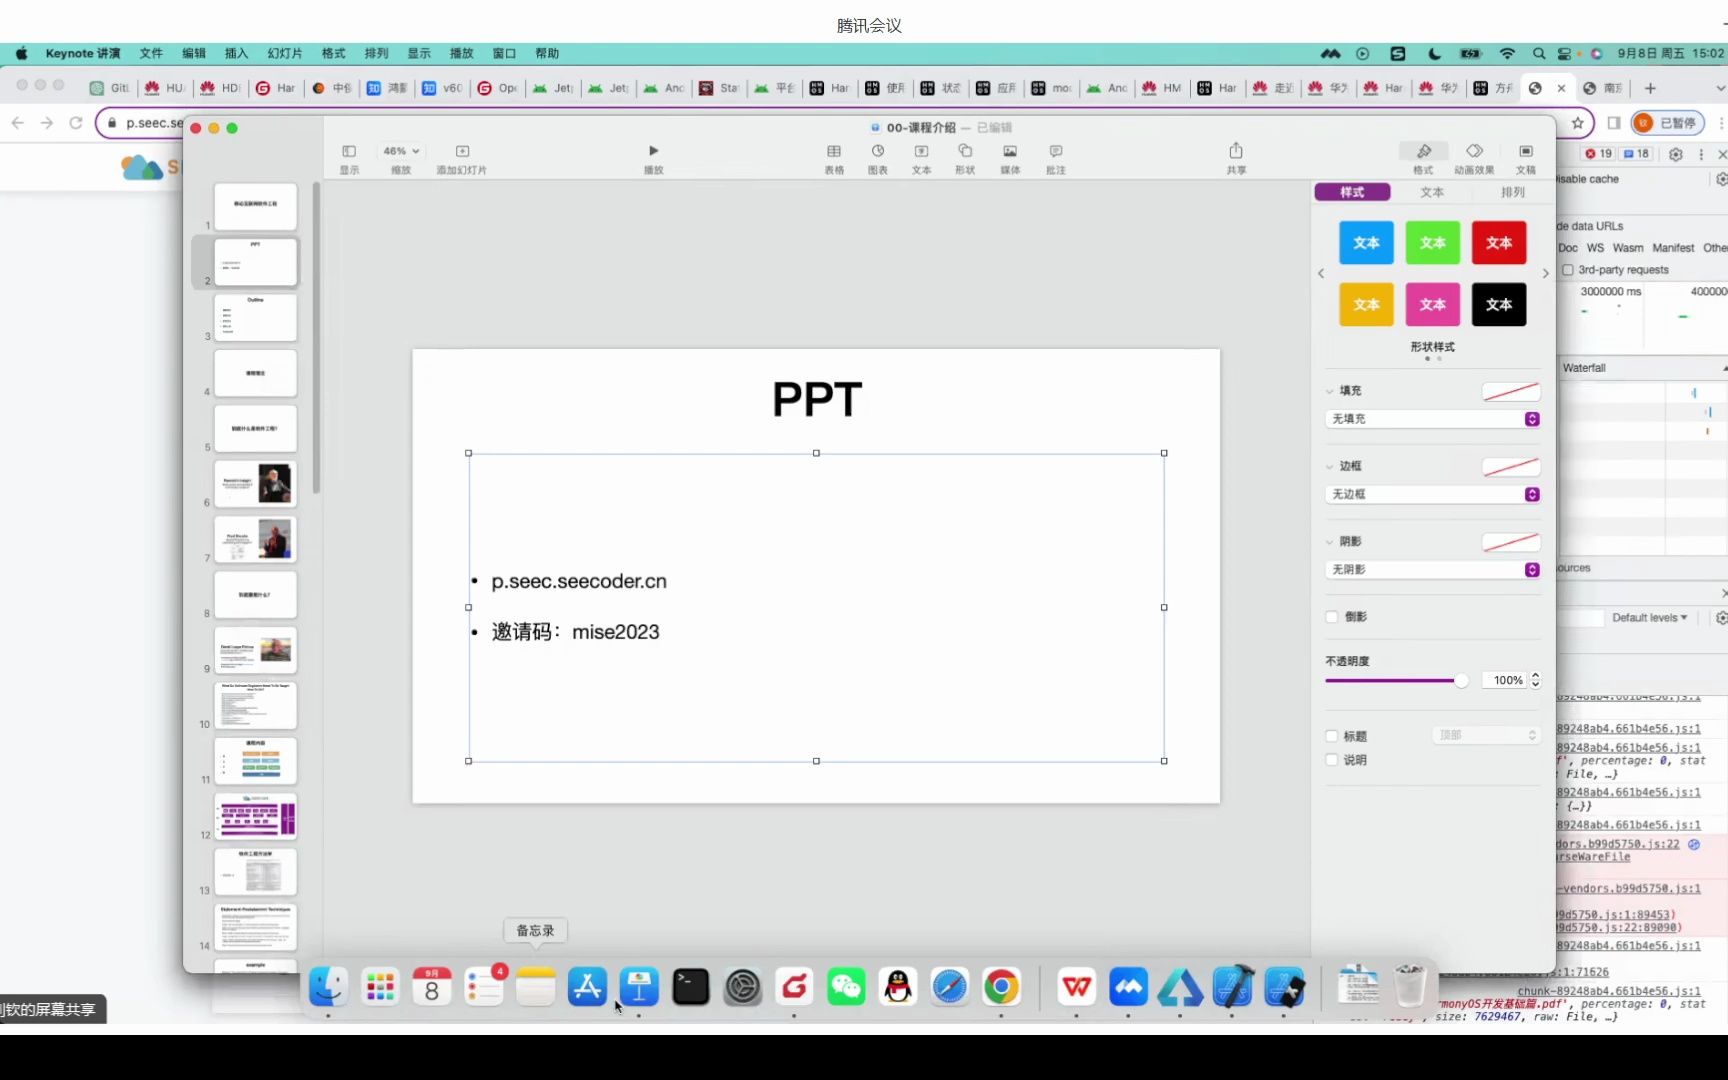Add a new slide with 添加幻灯片

(x=462, y=158)
